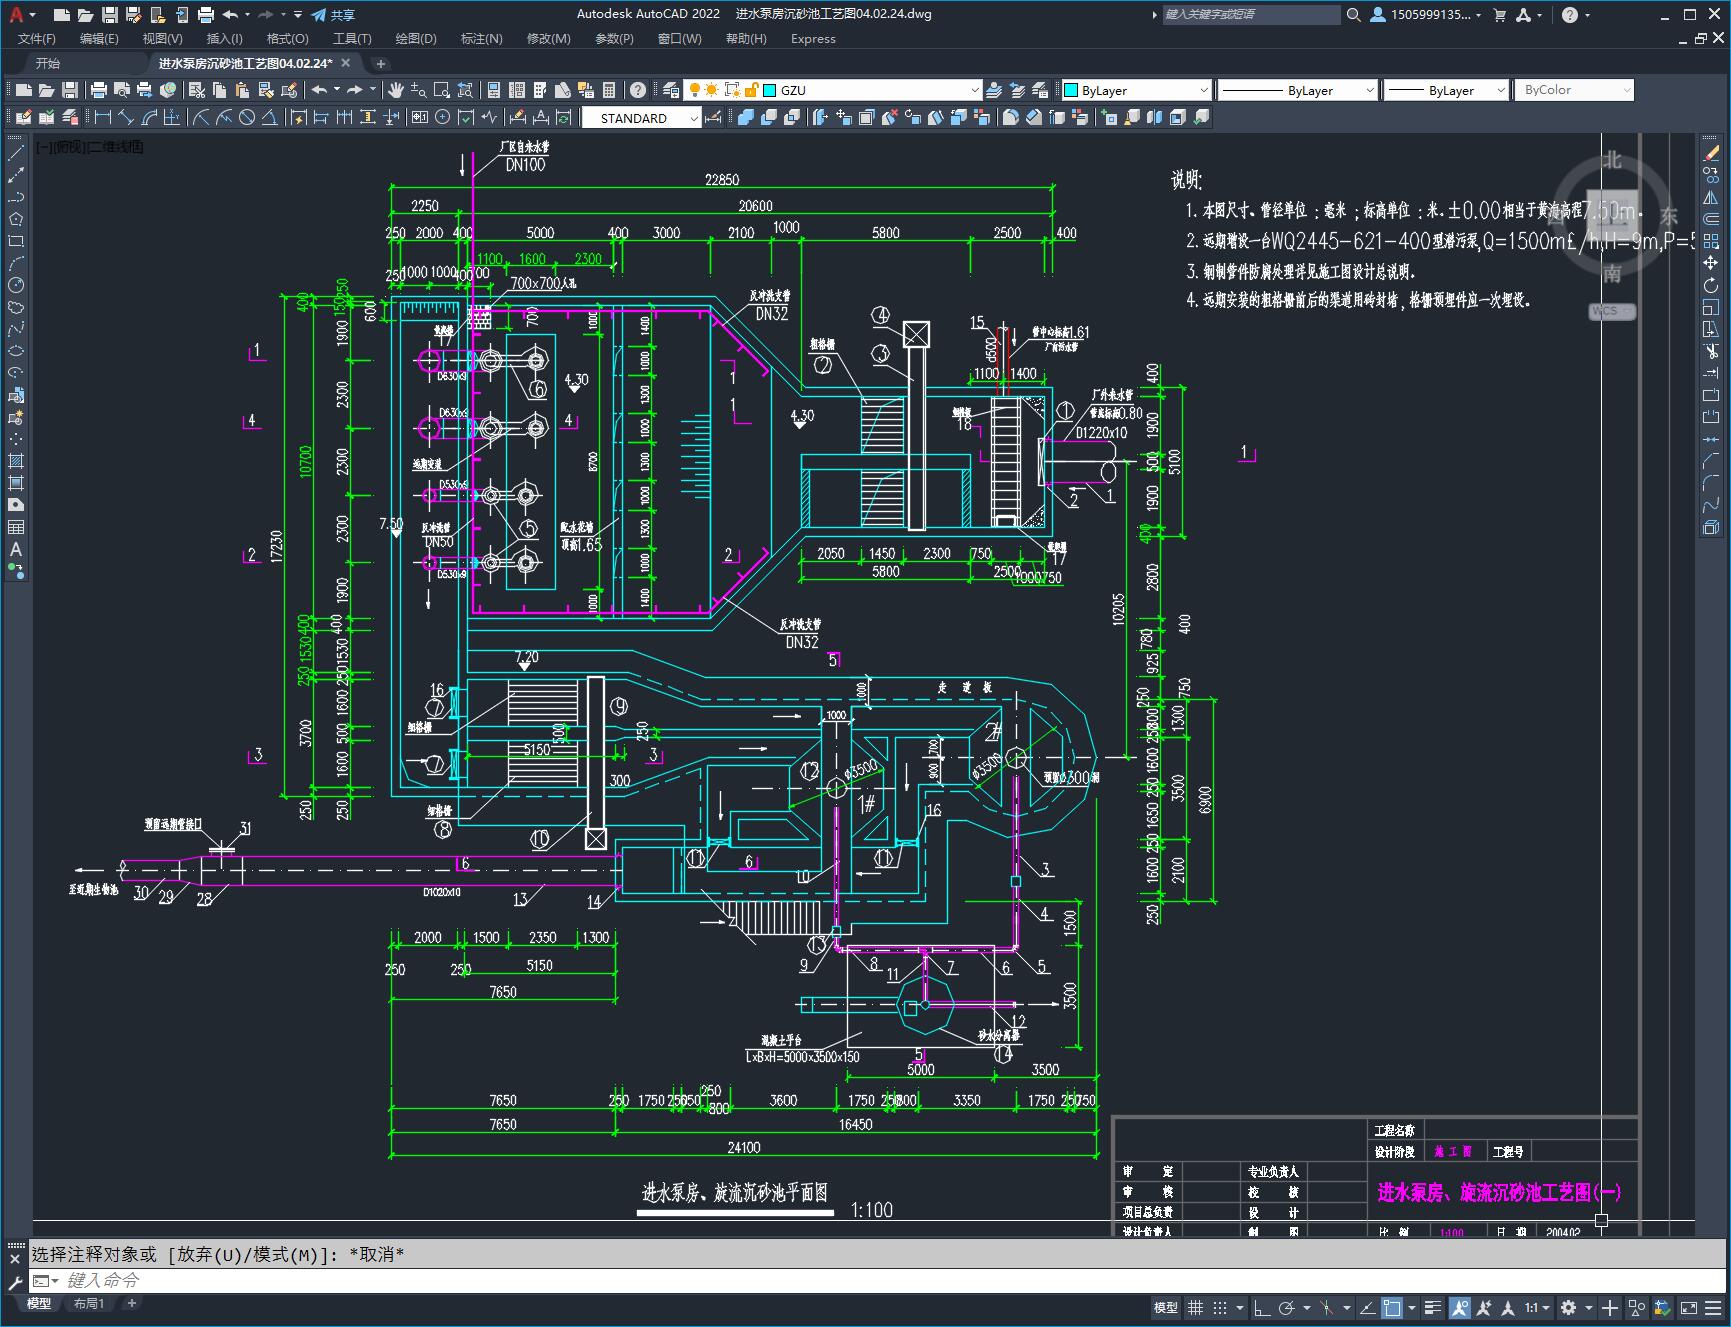Image resolution: width=1731 pixels, height=1327 pixels.
Task: Open the 视图(V) menu
Action: tap(162, 39)
